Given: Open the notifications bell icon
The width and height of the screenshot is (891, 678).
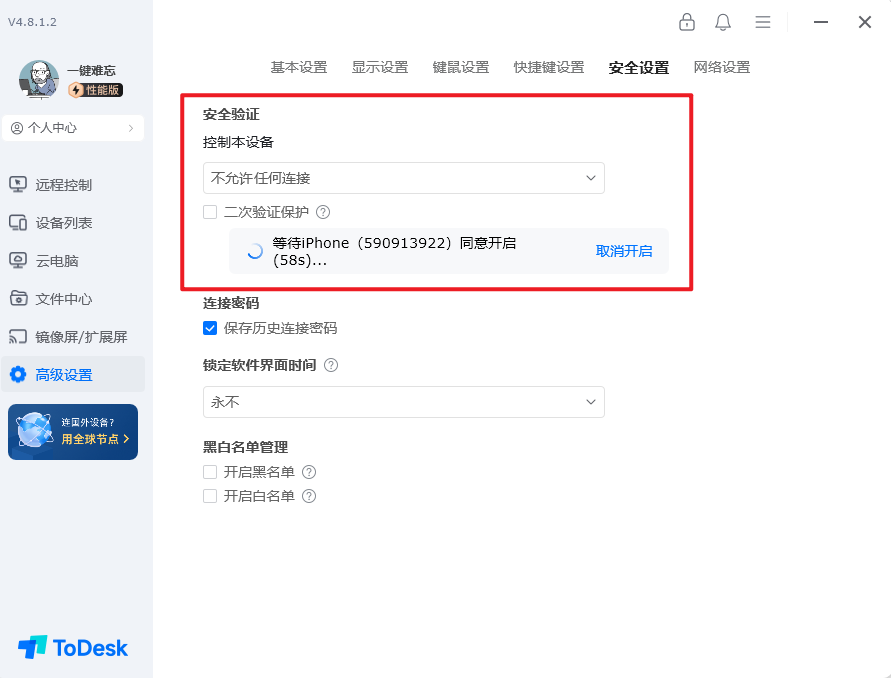Looking at the screenshot, I should (723, 22).
